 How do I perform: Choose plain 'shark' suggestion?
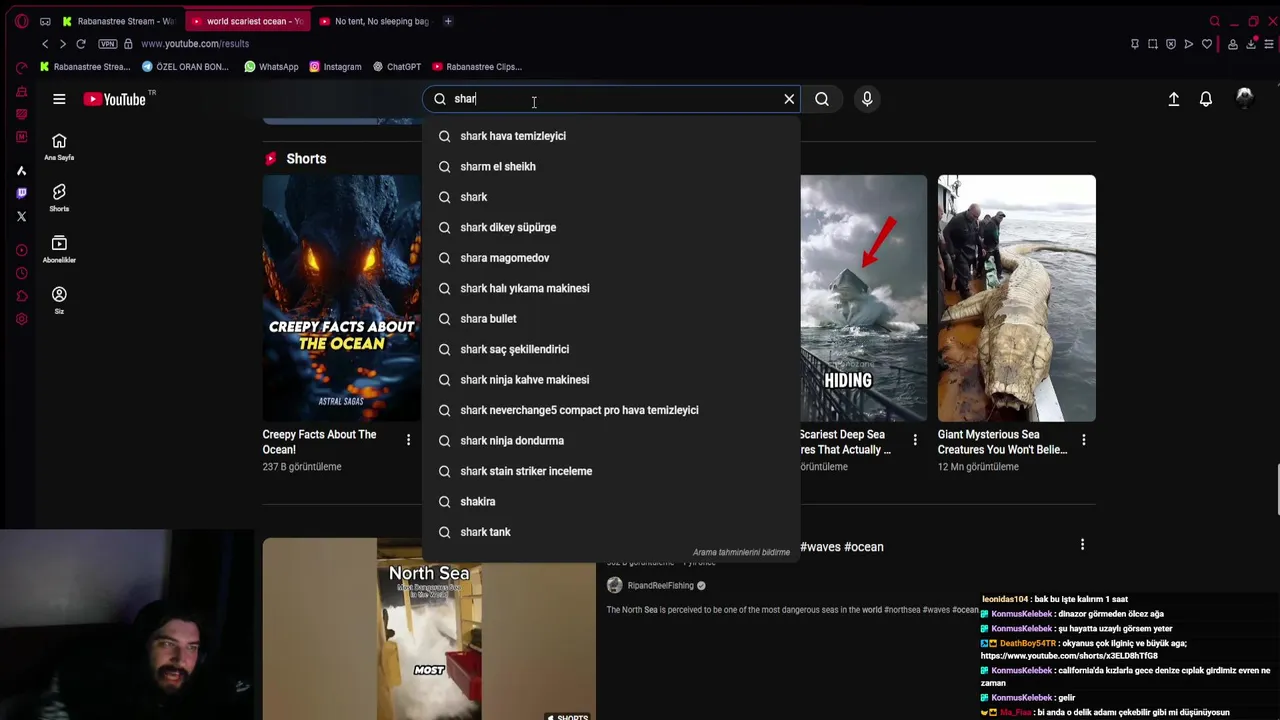pos(612,197)
